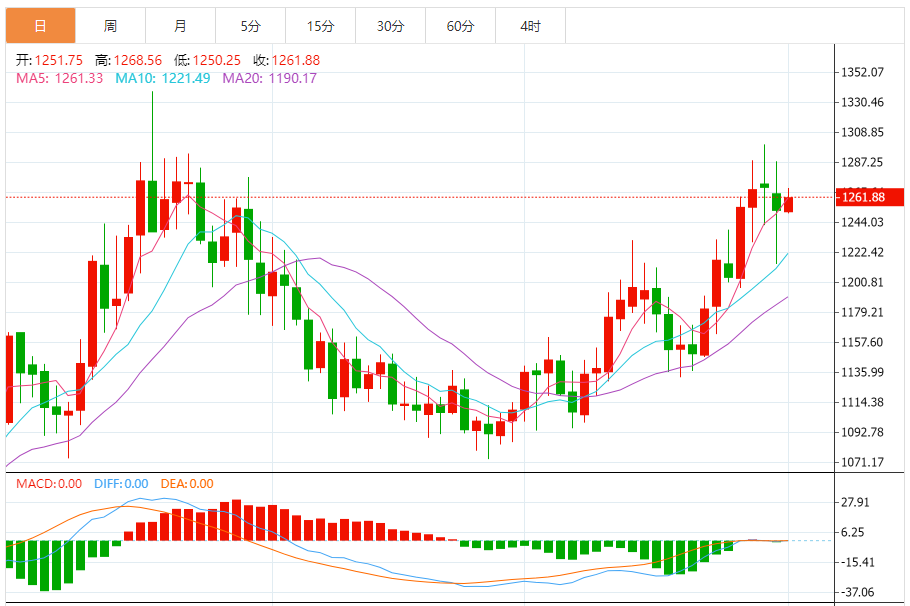Viewport: 910px width, 606px height.
Task: Click the -37.06 MACD axis label
Action: (x=858, y=592)
